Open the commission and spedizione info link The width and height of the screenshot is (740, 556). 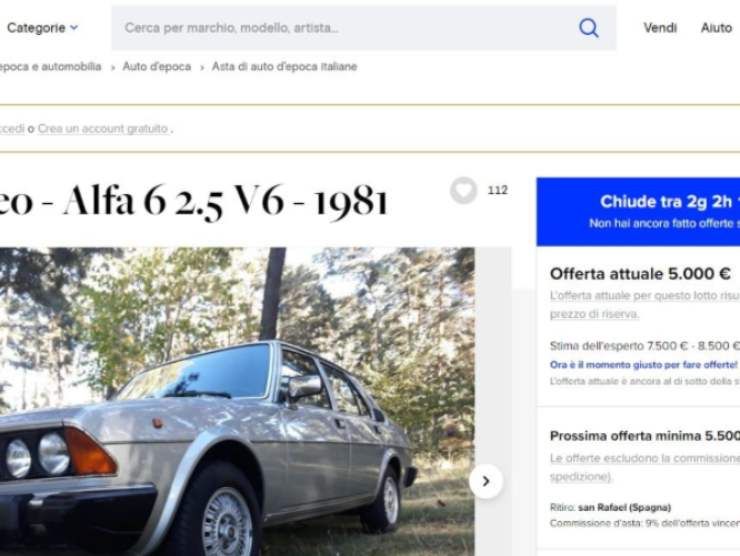[645, 467]
